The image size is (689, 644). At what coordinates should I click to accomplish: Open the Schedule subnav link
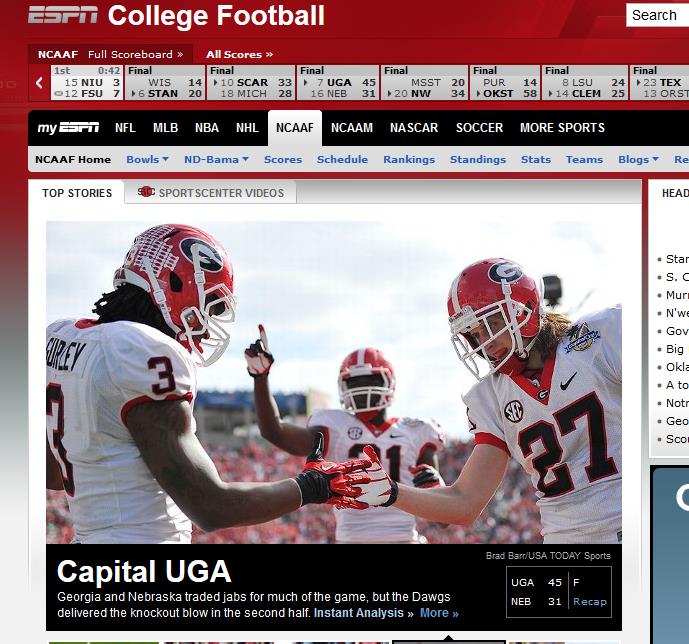[x=342, y=159]
